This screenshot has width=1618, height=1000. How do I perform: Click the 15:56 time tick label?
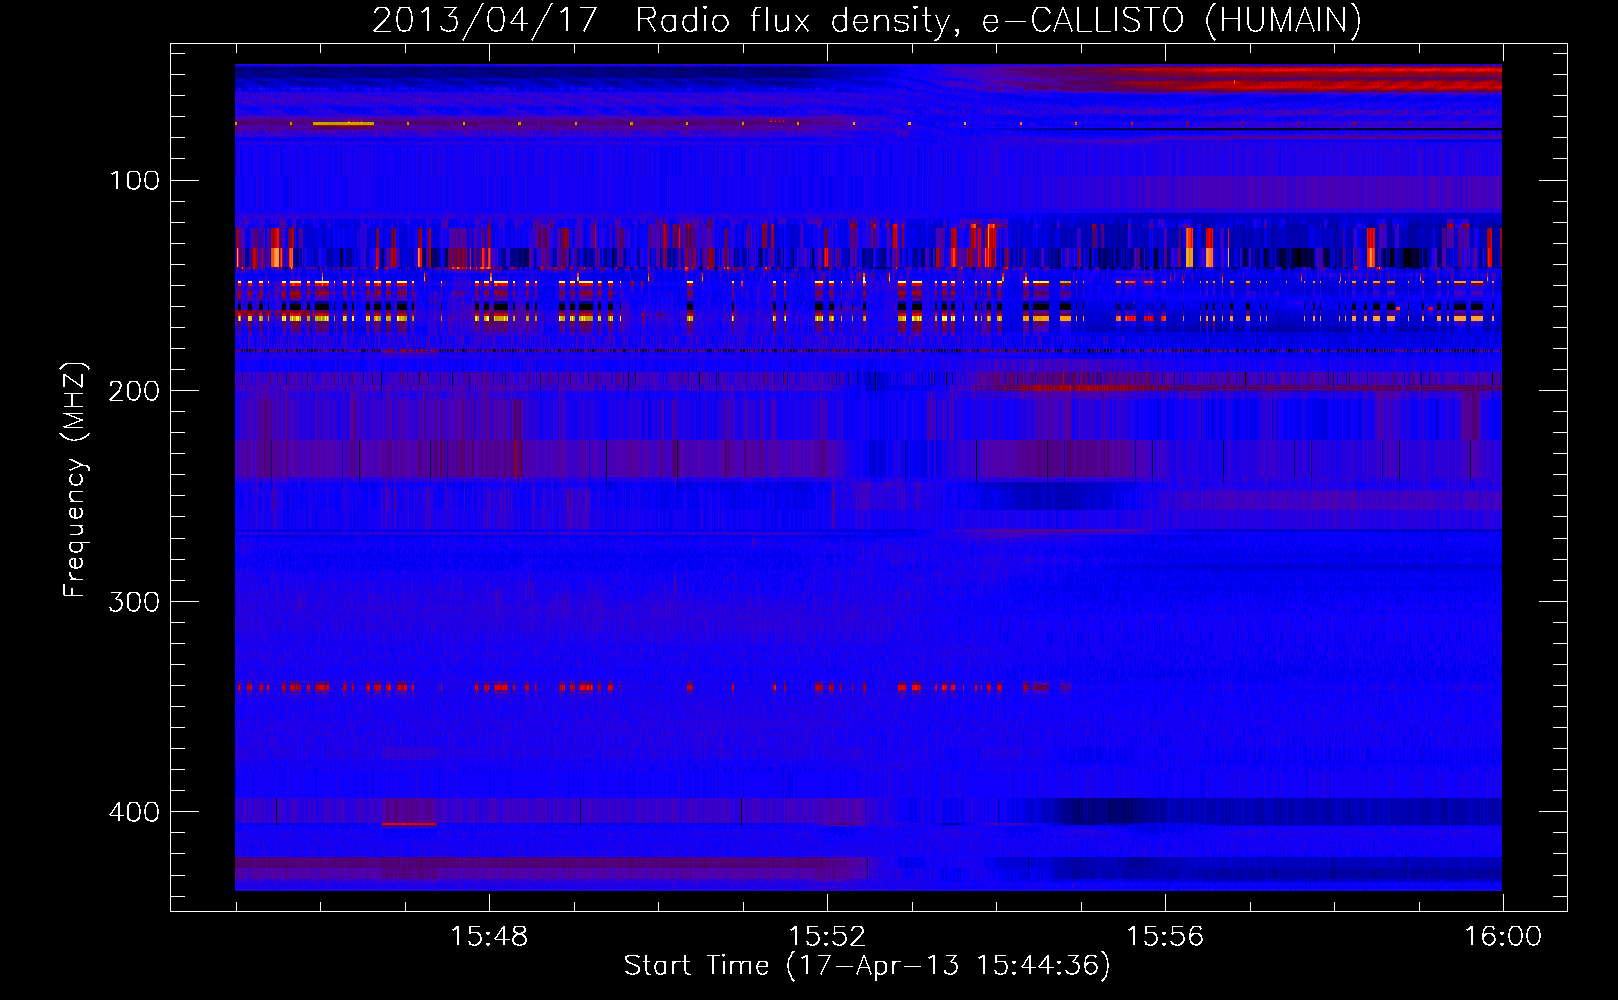(x=1165, y=937)
